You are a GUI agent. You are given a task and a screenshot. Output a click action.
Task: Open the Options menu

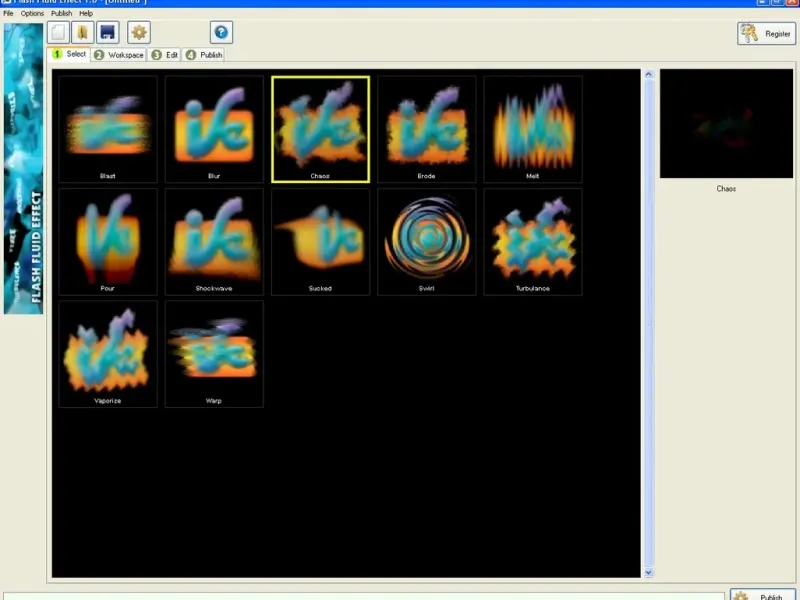pos(32,13)
